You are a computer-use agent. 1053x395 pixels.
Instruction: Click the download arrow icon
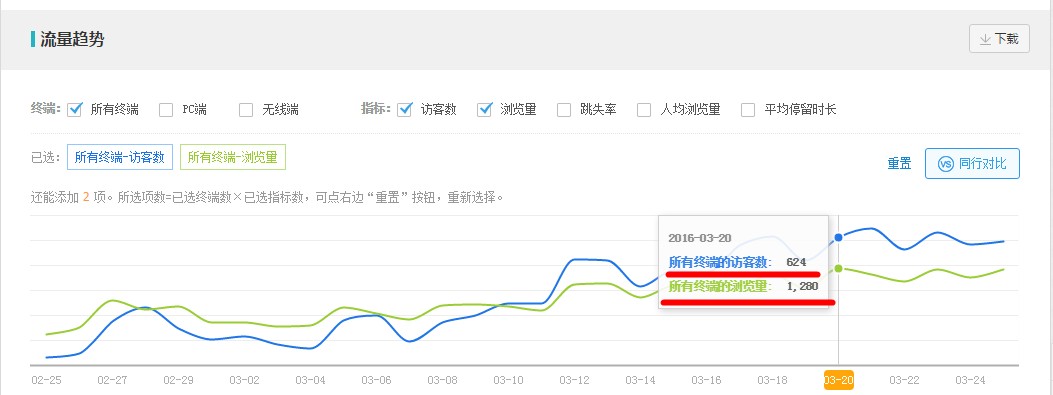tap(985, 40)
